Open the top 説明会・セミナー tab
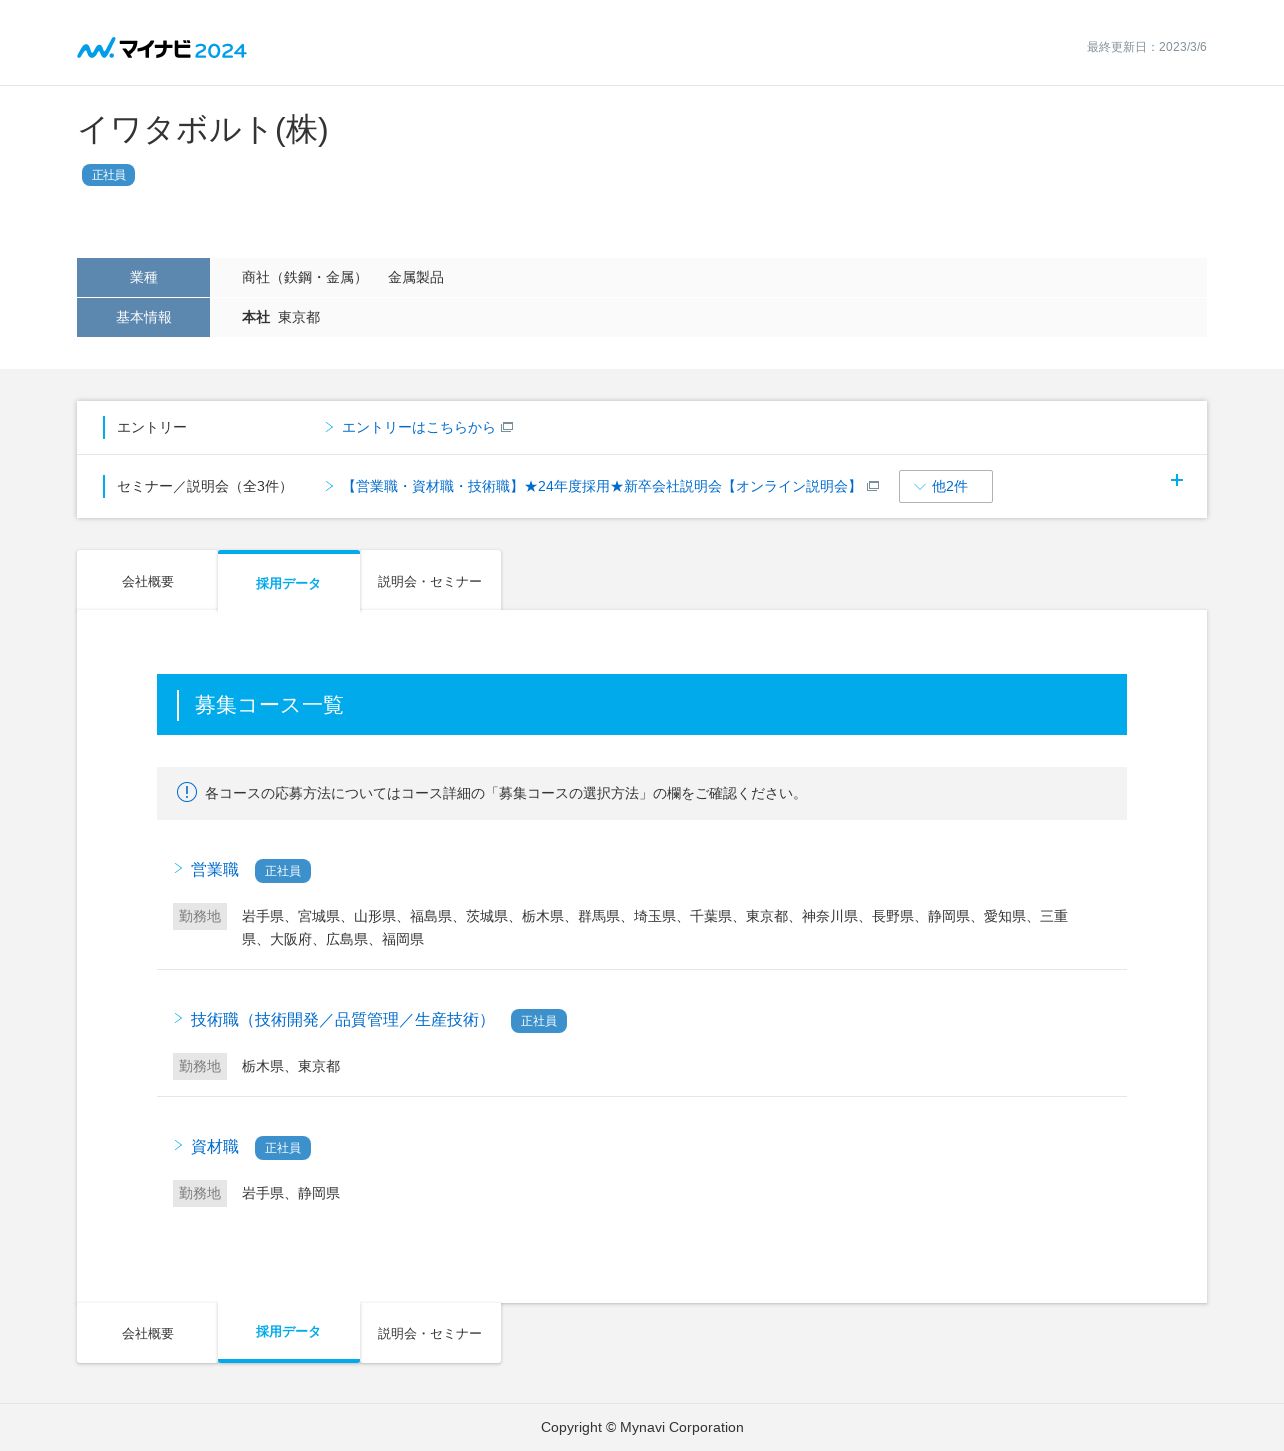The image size is (1284, 1451). tap(431, 580)
